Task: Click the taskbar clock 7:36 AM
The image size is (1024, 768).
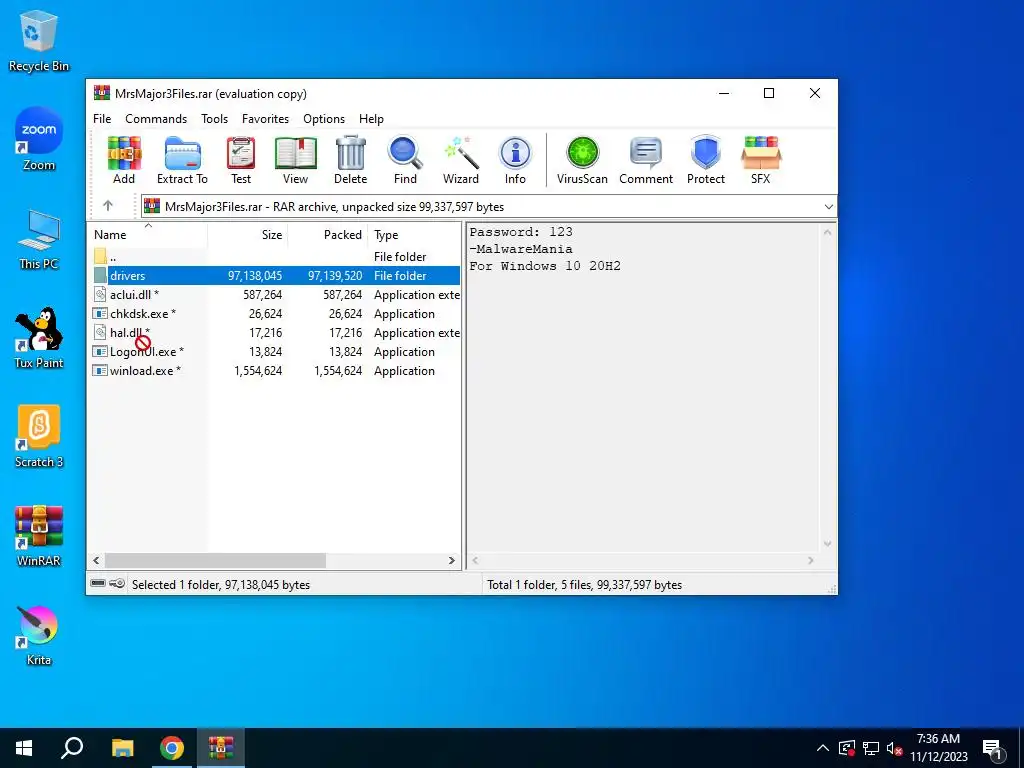Action: [x=938, y=739]
